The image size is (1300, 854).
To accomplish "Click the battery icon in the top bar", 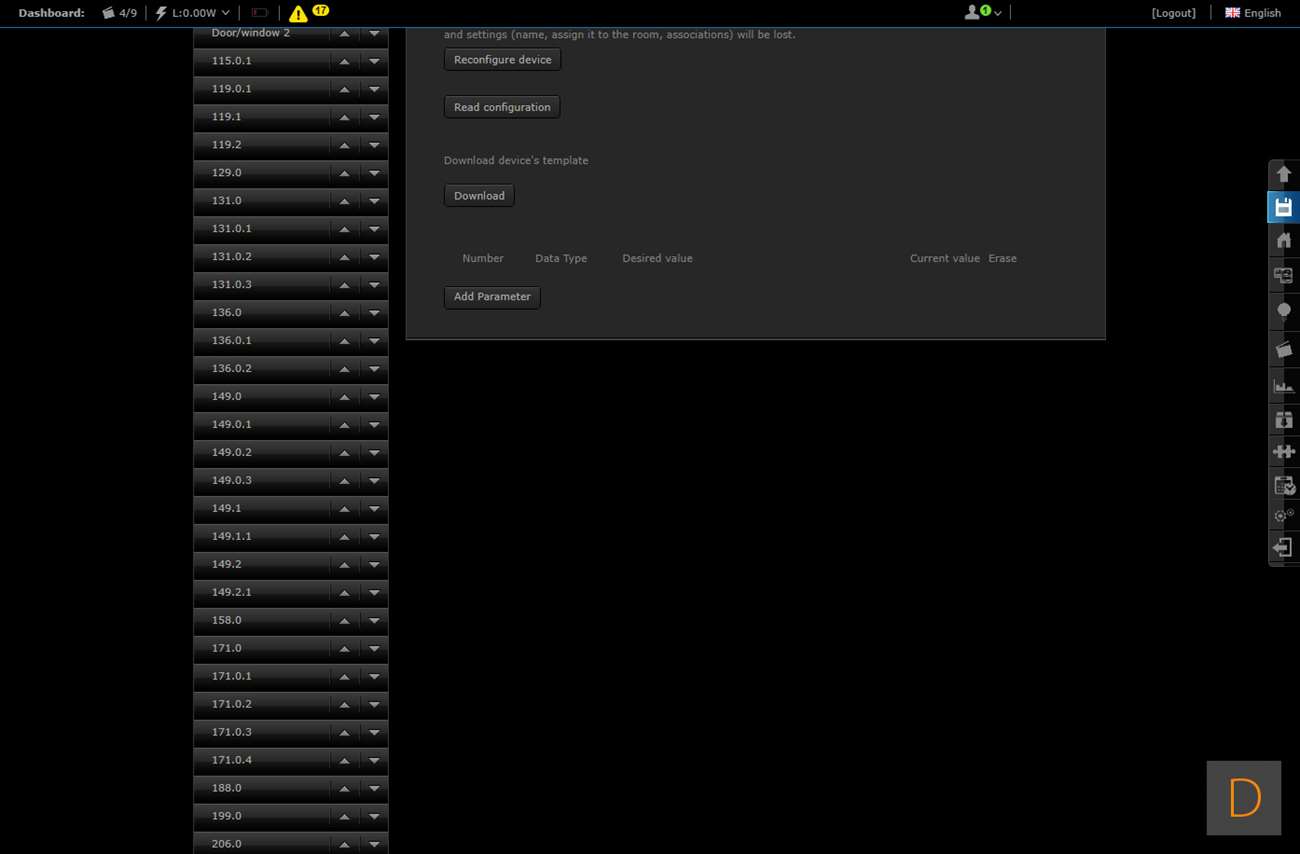I will 260,13.
